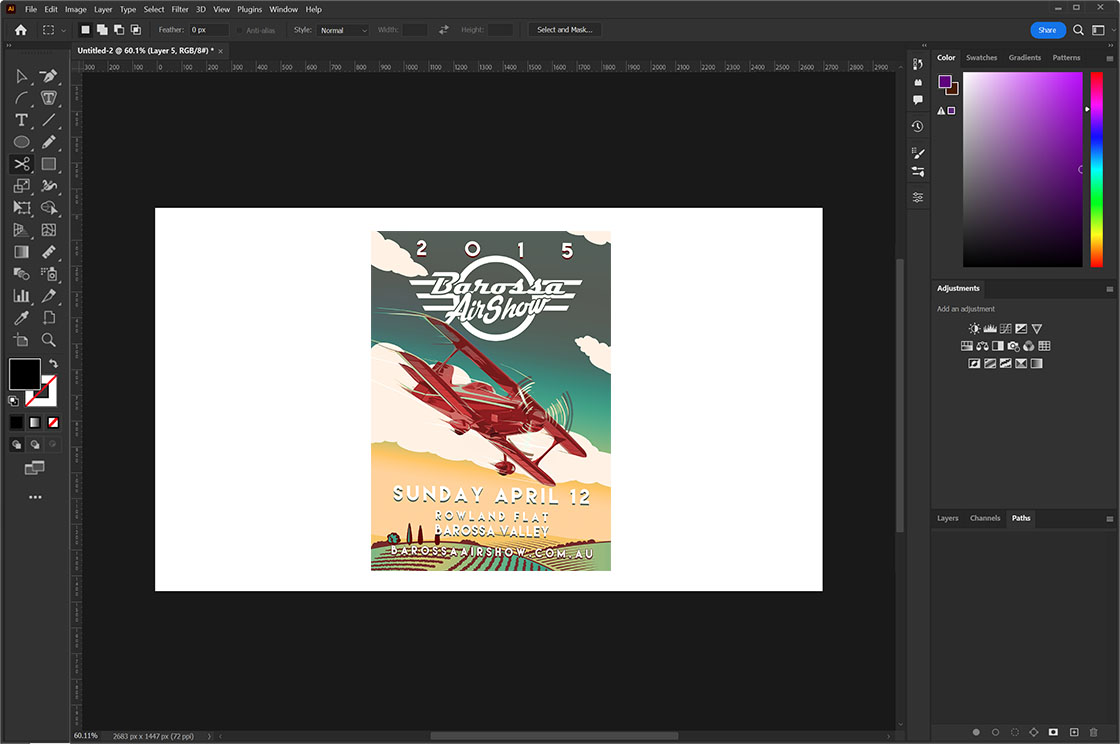This screenshot has width=1120, height=744.
Task: Open the Comments panel speech-bubble icon
Action: [x=918, y=100]
